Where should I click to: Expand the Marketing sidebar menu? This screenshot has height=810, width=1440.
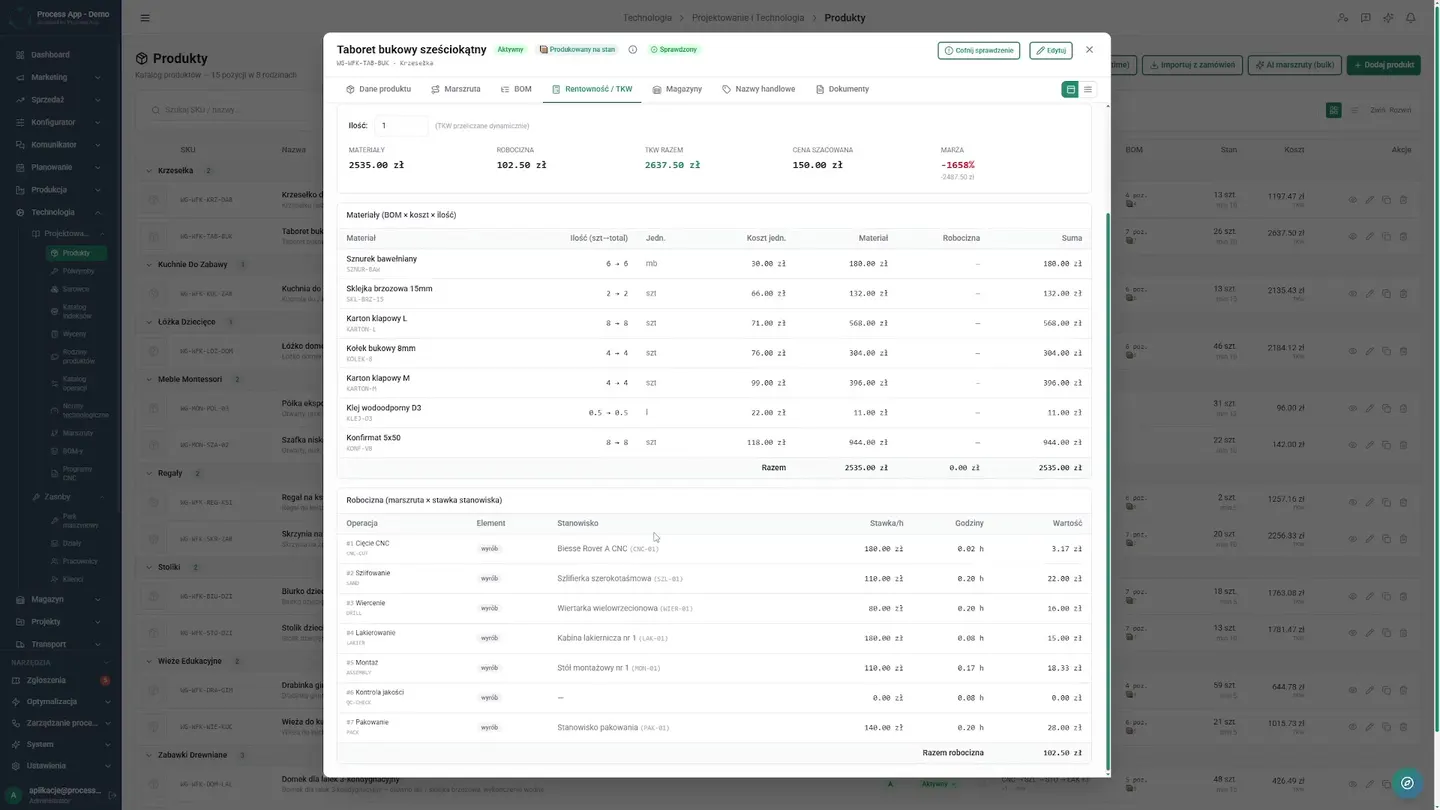point(60,77)
